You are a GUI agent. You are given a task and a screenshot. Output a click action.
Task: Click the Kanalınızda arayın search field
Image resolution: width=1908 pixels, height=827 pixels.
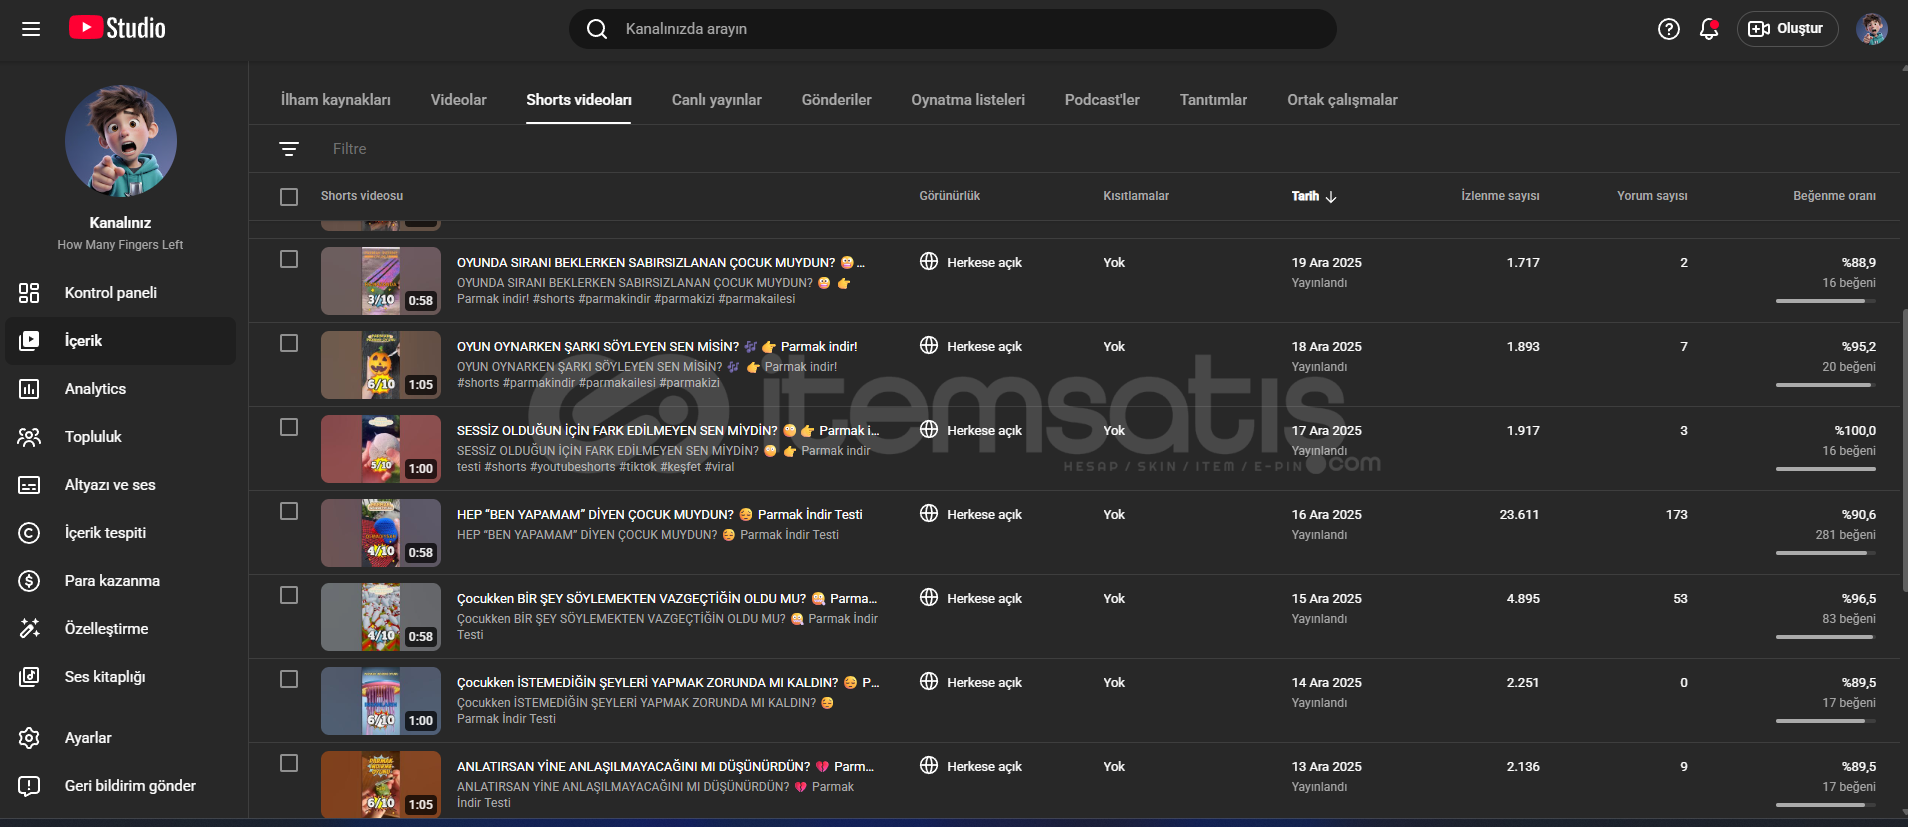click(950, 29)
